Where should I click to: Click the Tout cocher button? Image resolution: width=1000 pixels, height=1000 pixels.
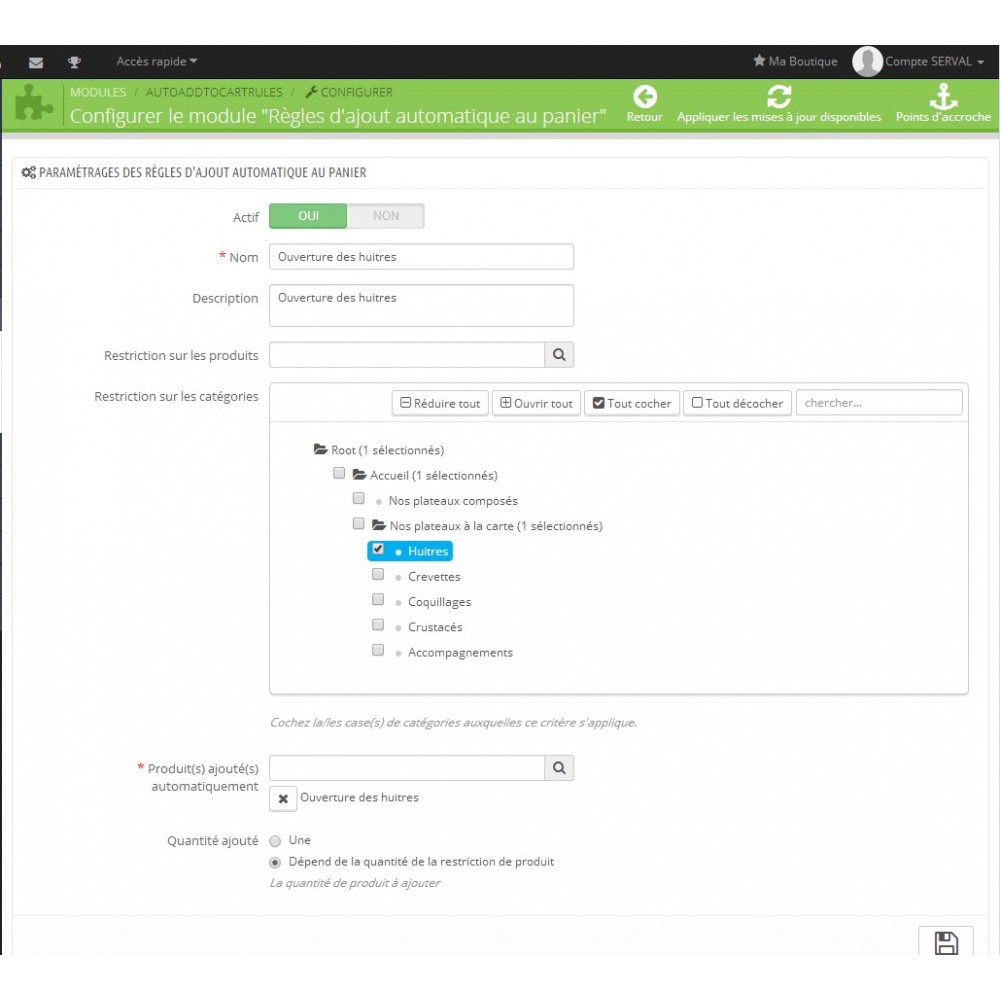[632, 403]
